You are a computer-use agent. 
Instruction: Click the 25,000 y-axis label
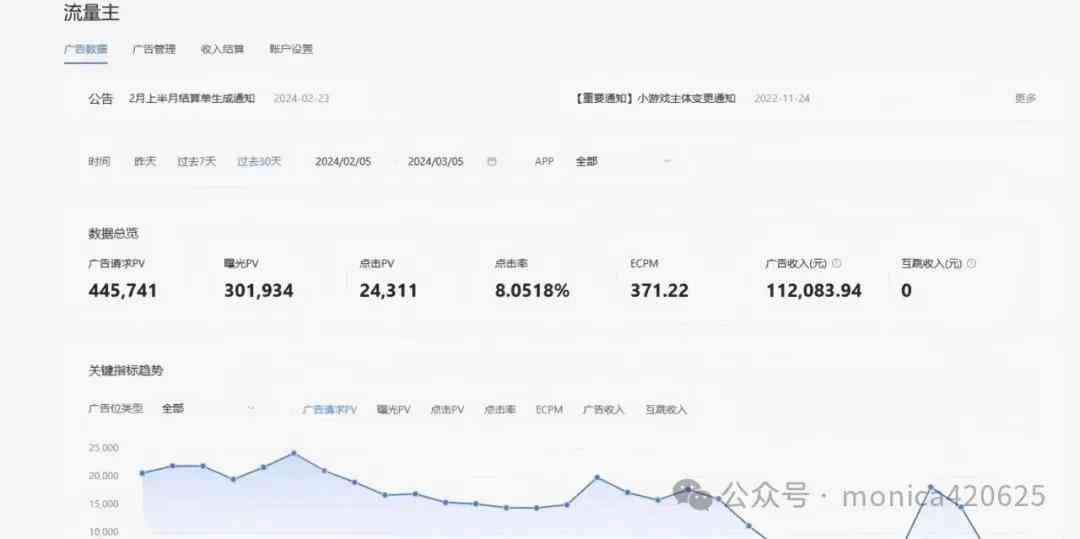(x=103, y=447)
